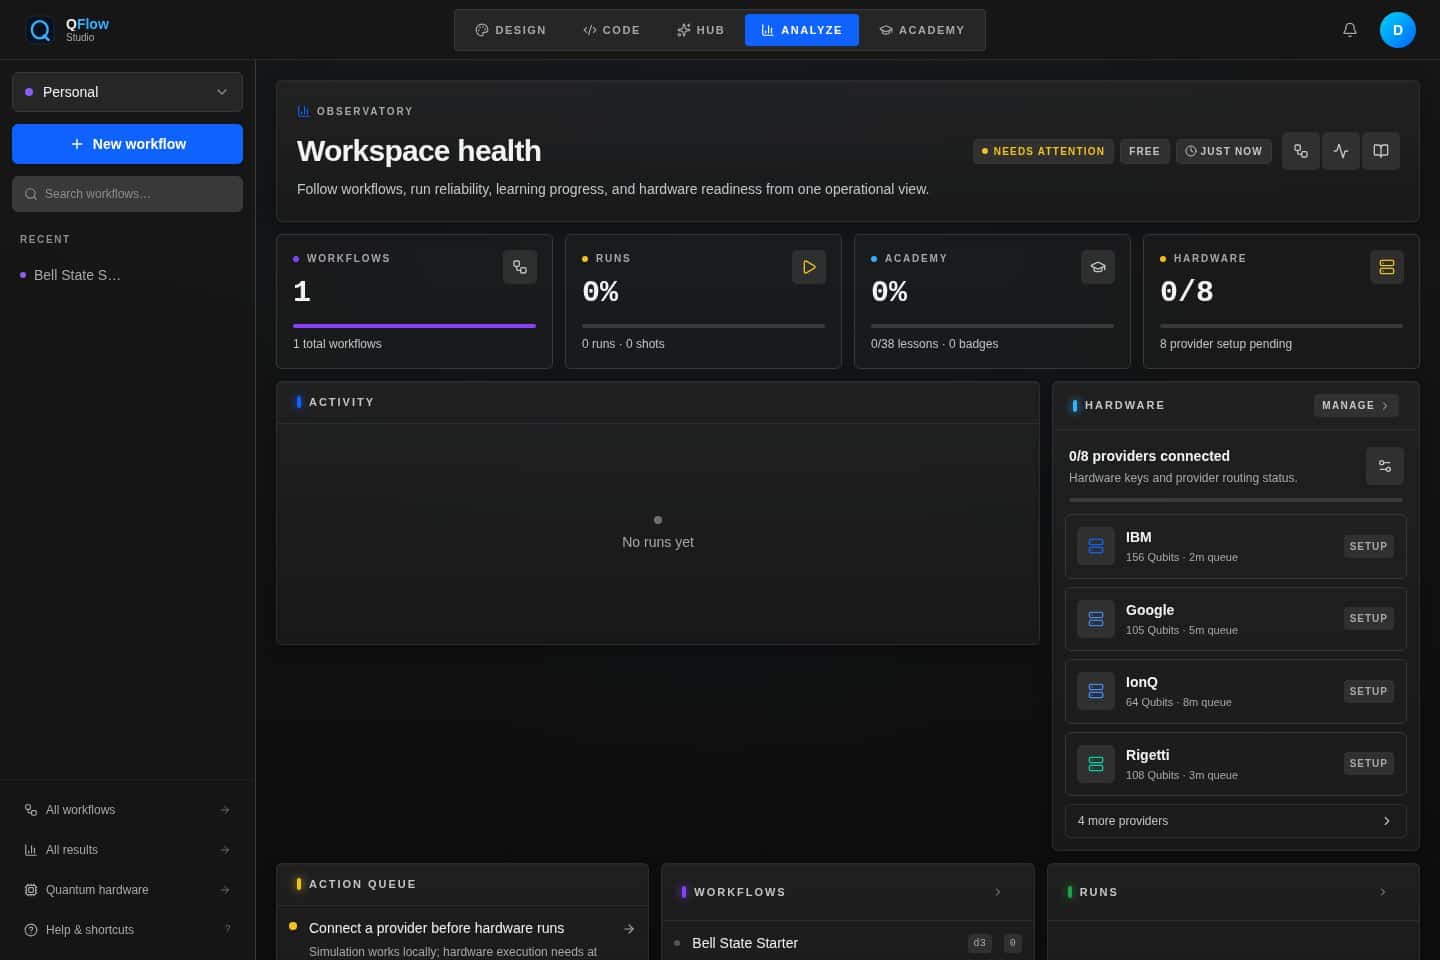The width and height of the screenshot is (1440, 960).
Task: Click the providers connected progress bar
Action: [1236, 500]
